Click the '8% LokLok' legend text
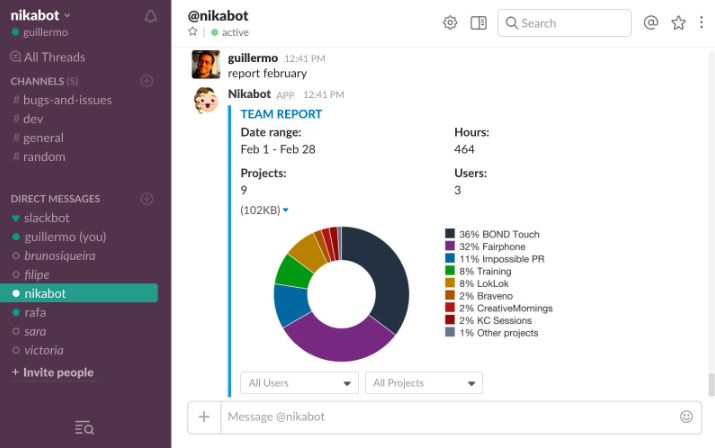Viewport: 715px width, 448px height. (484, 284)
